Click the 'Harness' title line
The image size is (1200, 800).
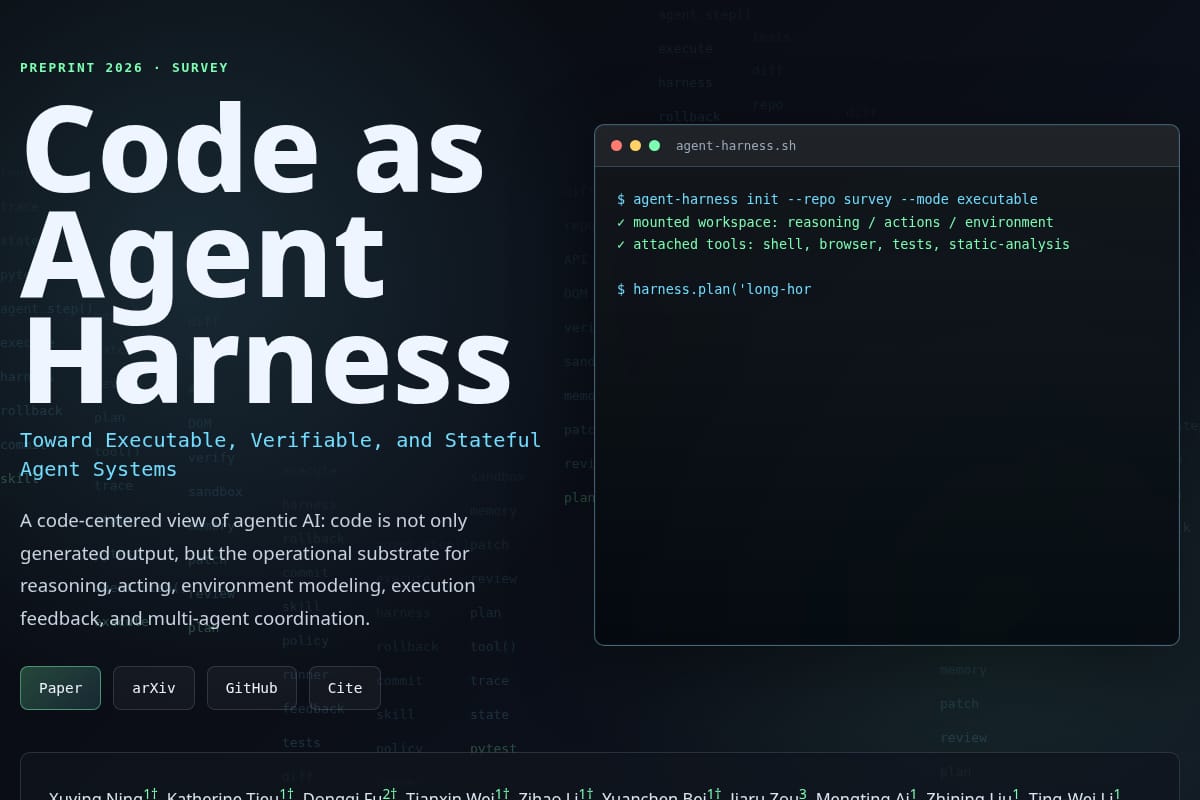point(267,360)
